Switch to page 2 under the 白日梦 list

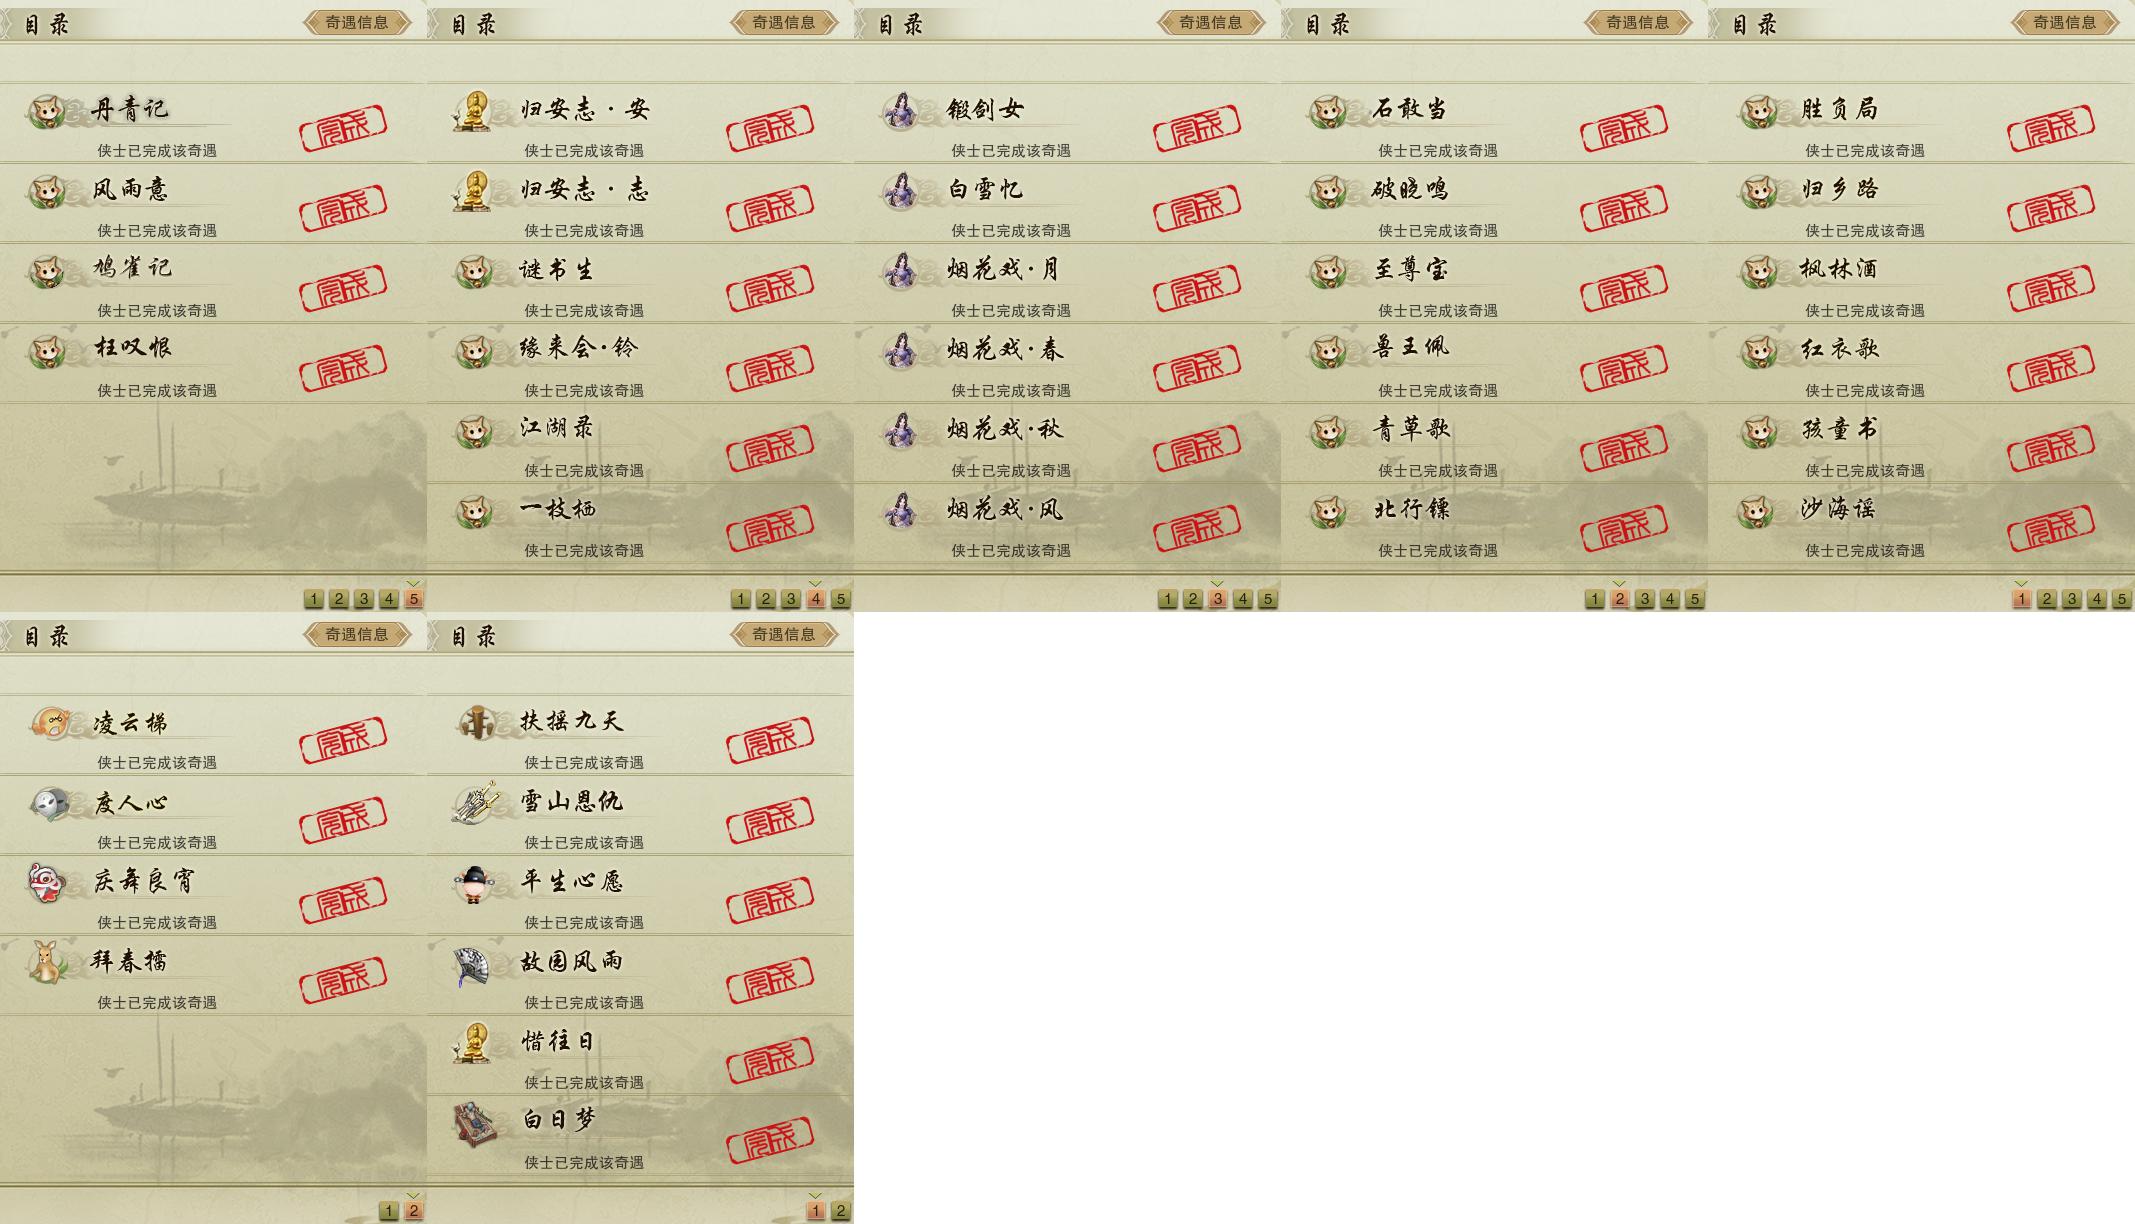(841, 1211)
